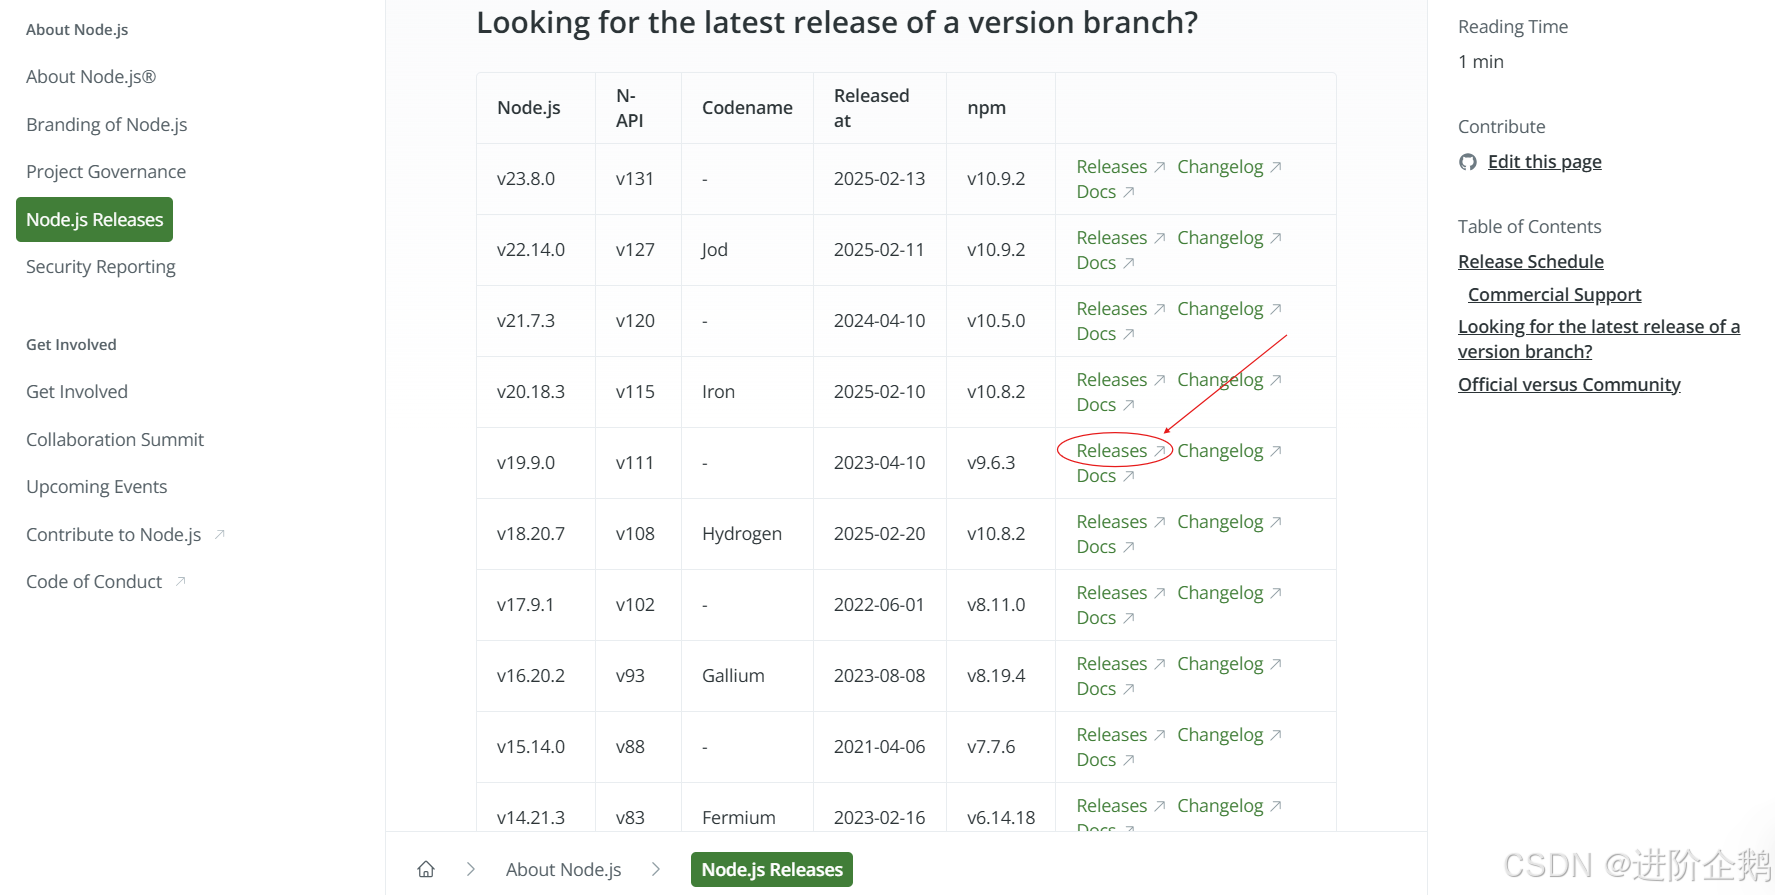Viewport: 1775px width, 895px height.
Task: Open the Edit this page link
Action: [1544, 162]
